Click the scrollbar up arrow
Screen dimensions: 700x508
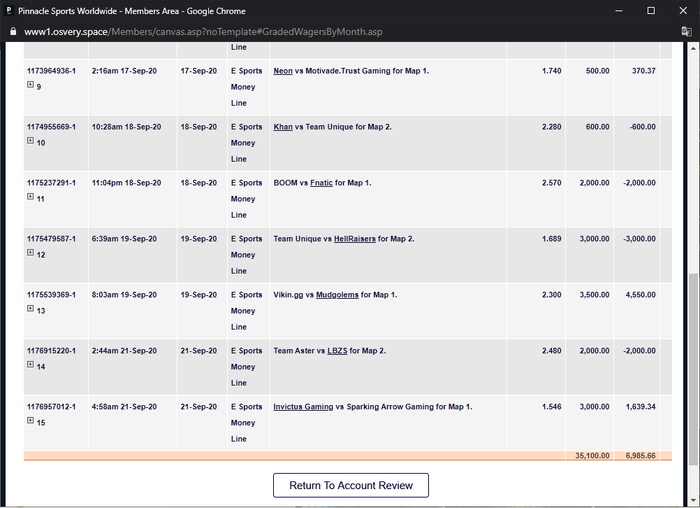pyautogui.click(x=693, y=48)
